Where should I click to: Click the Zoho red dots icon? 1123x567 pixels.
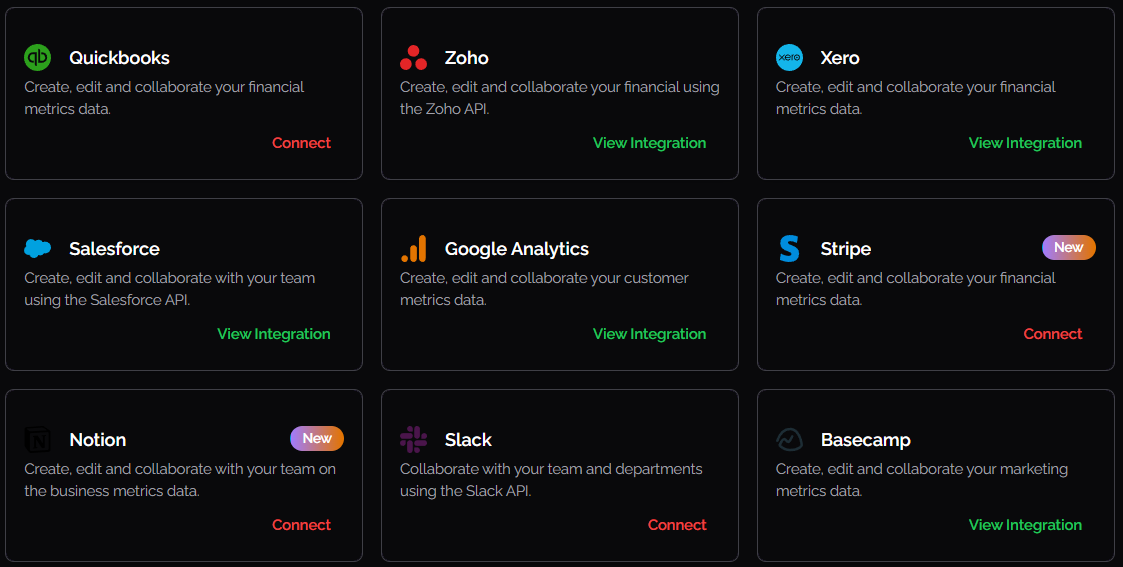(413, 58)
